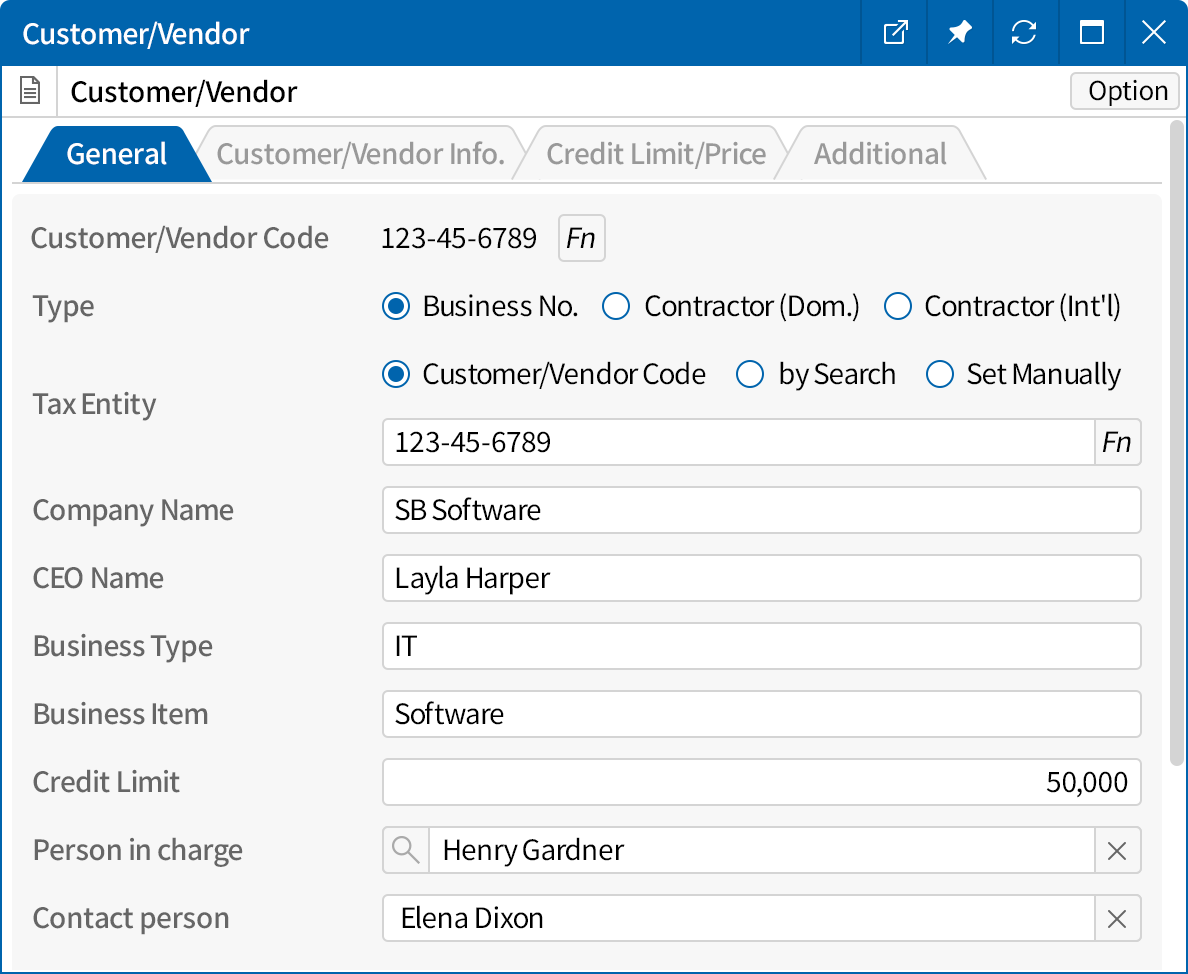1188x974 pixels.
Task: Click the Option button
Action: (x=1127, y=91)
